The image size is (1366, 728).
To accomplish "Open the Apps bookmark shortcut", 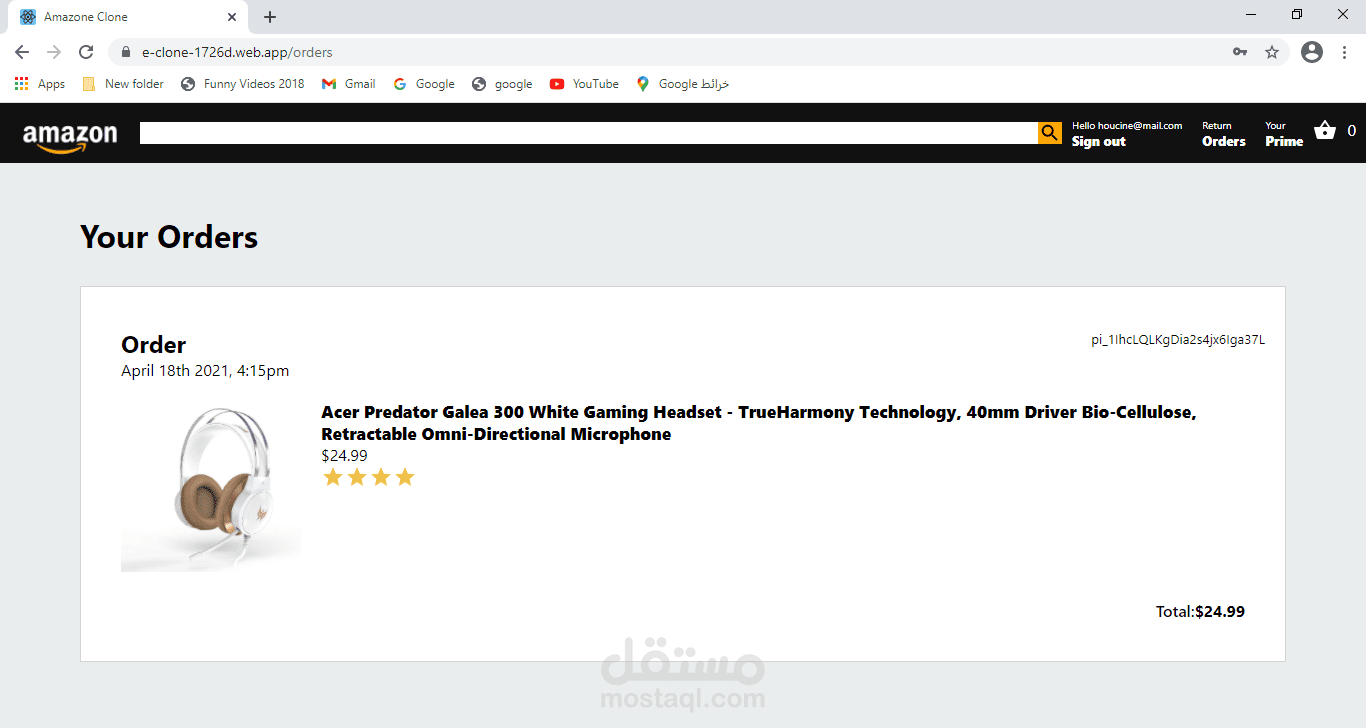I will point(40,84).
